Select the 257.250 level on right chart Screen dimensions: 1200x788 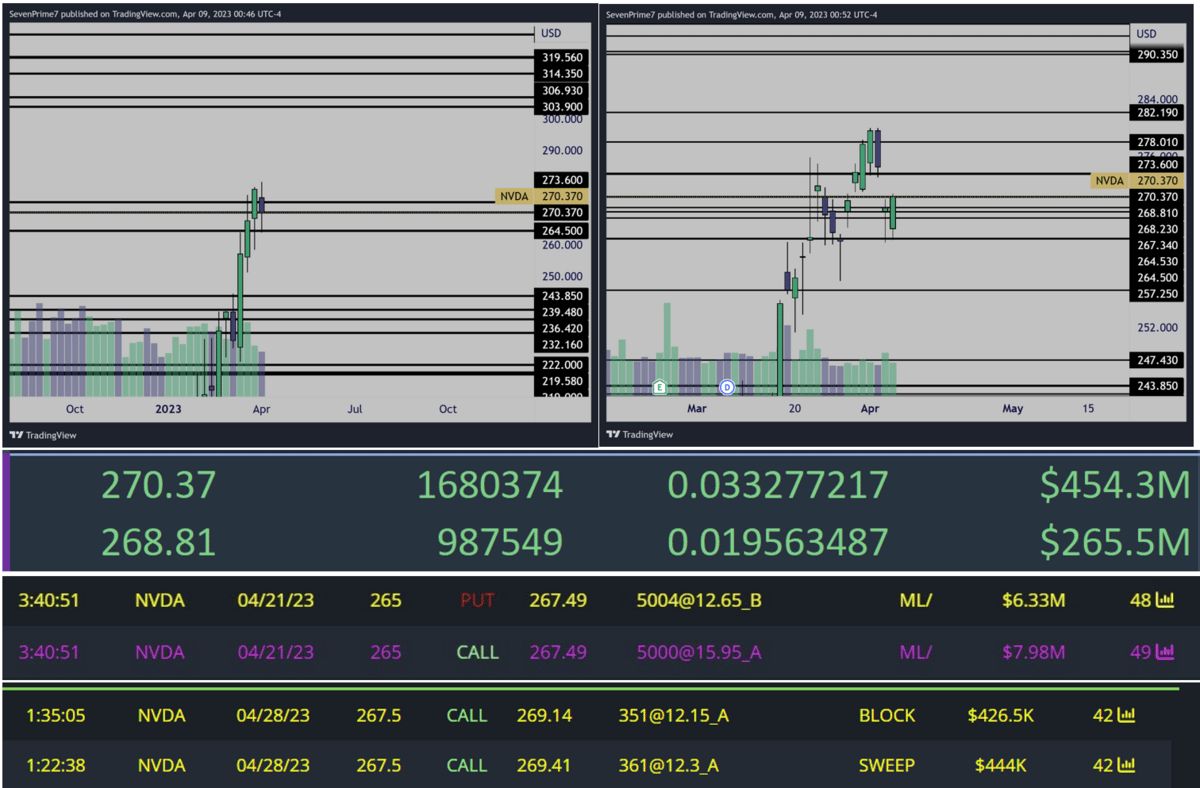point(1159,294)
